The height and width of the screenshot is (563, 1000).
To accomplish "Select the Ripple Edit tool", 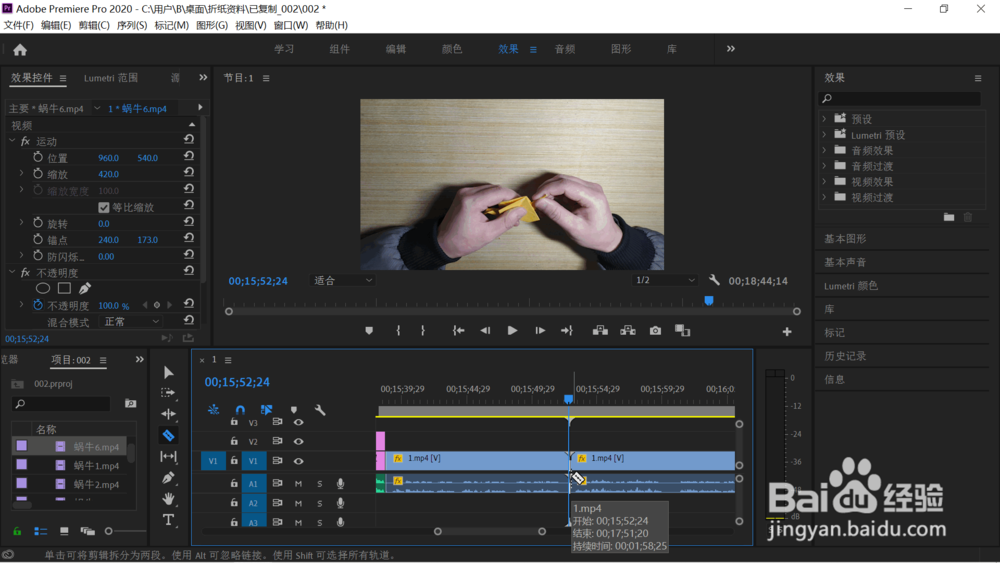I will coord(168,414).
